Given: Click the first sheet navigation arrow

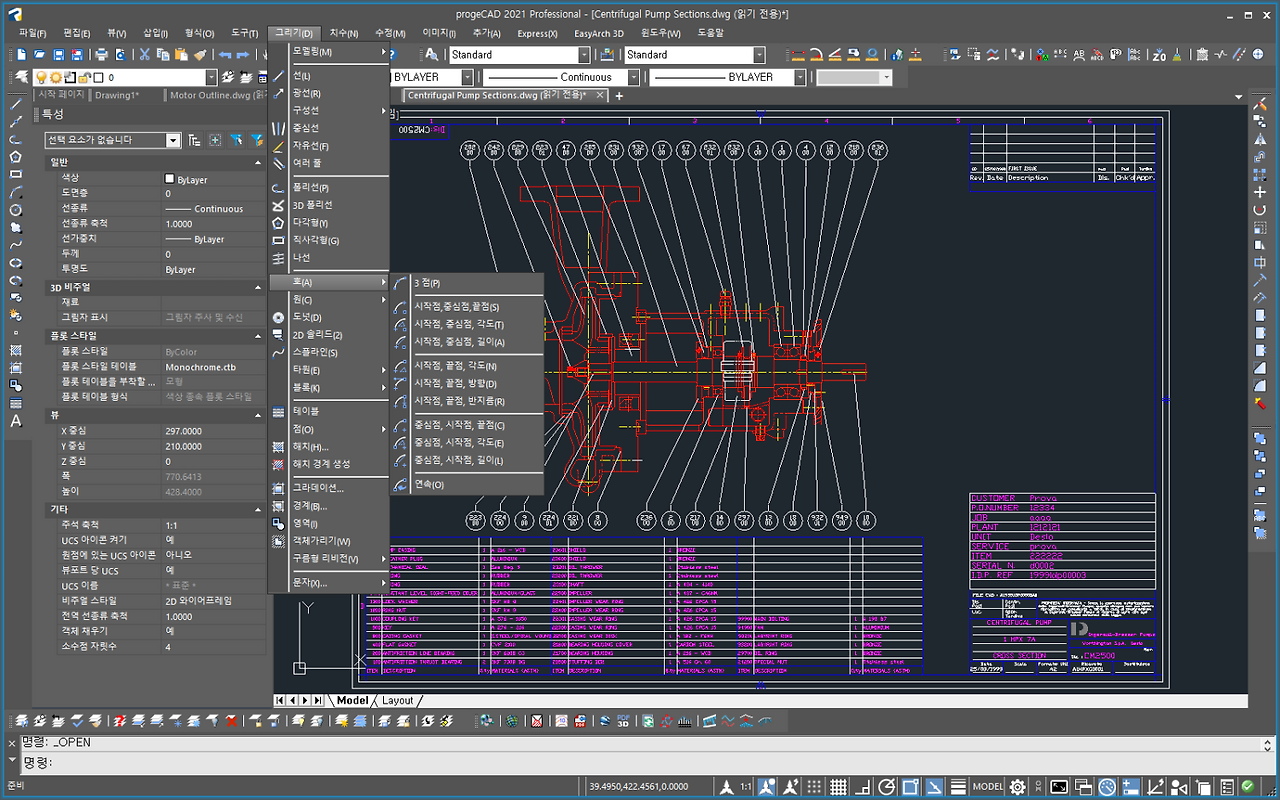Looking at the screenshot, I should coord(280,700).
